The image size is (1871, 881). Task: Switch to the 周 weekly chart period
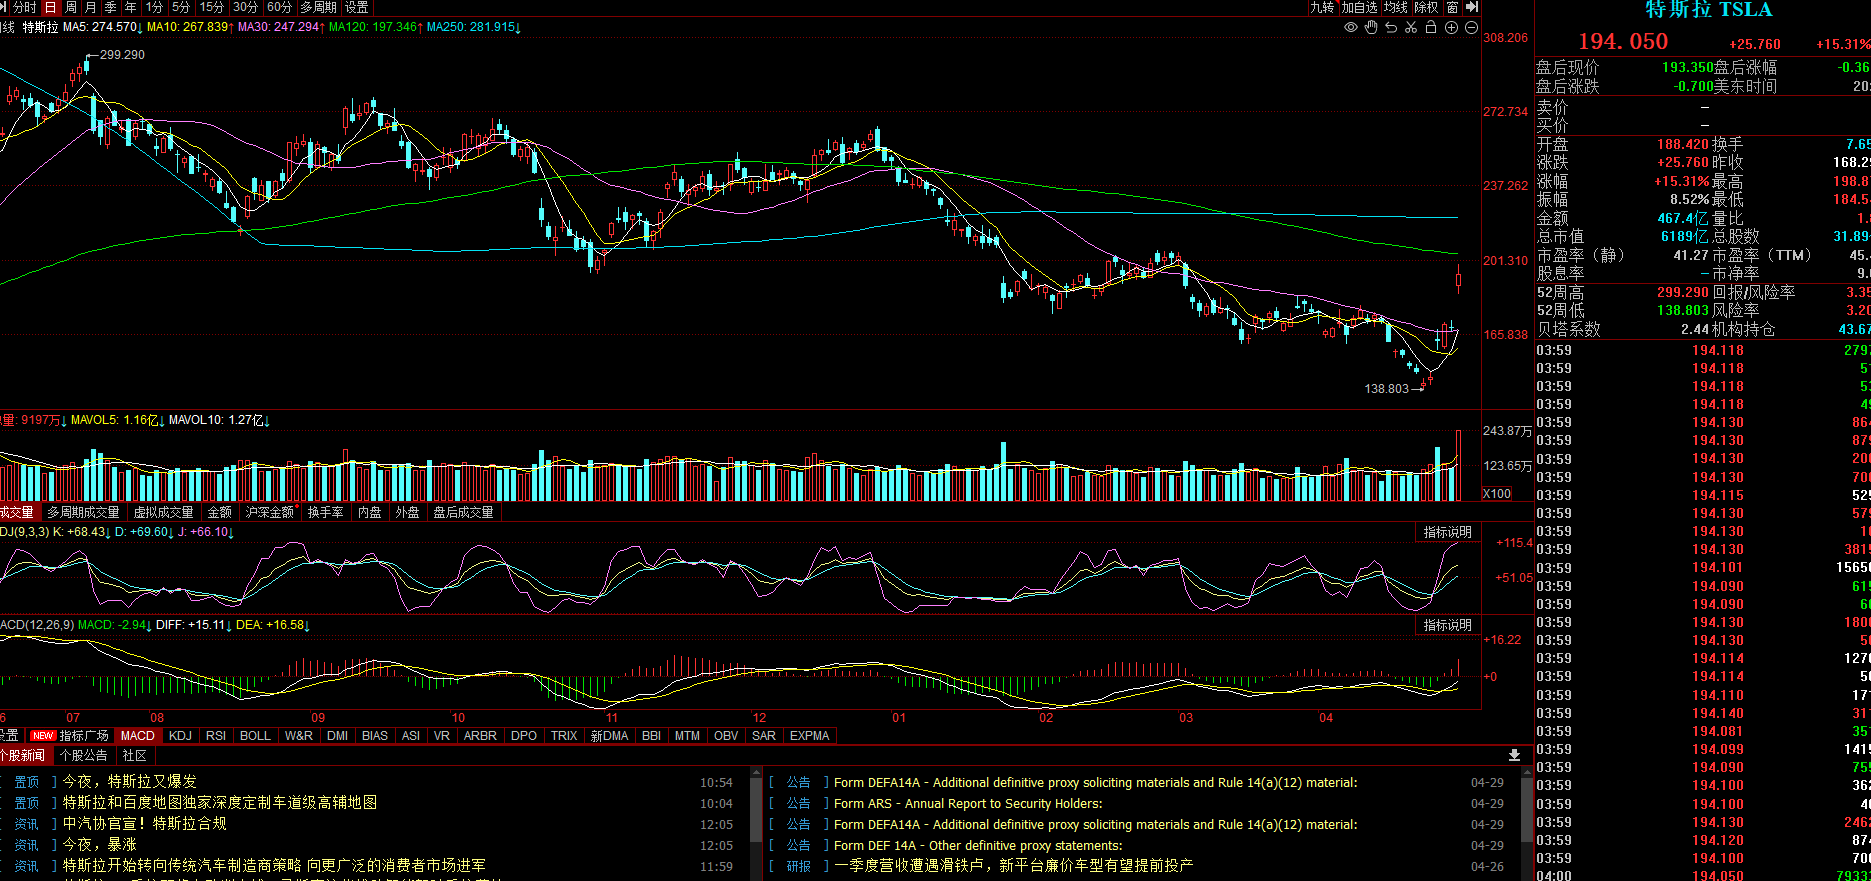coord(71,7)
